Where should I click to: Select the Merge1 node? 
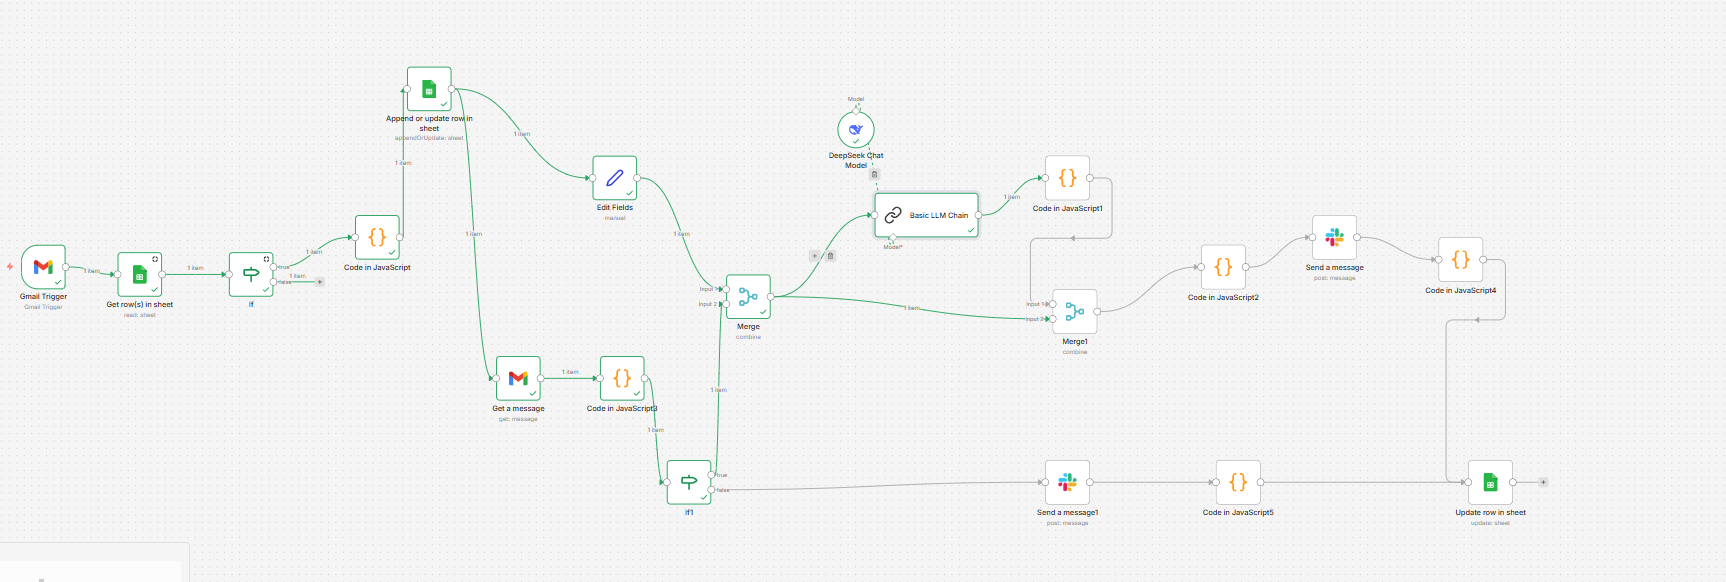(x=1075, y=312)
